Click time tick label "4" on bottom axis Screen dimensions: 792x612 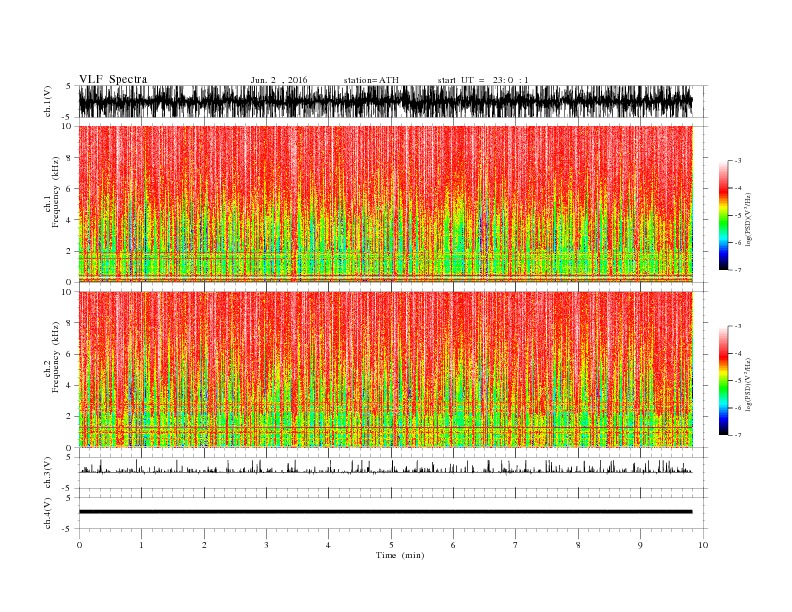(x=328, y=545)
